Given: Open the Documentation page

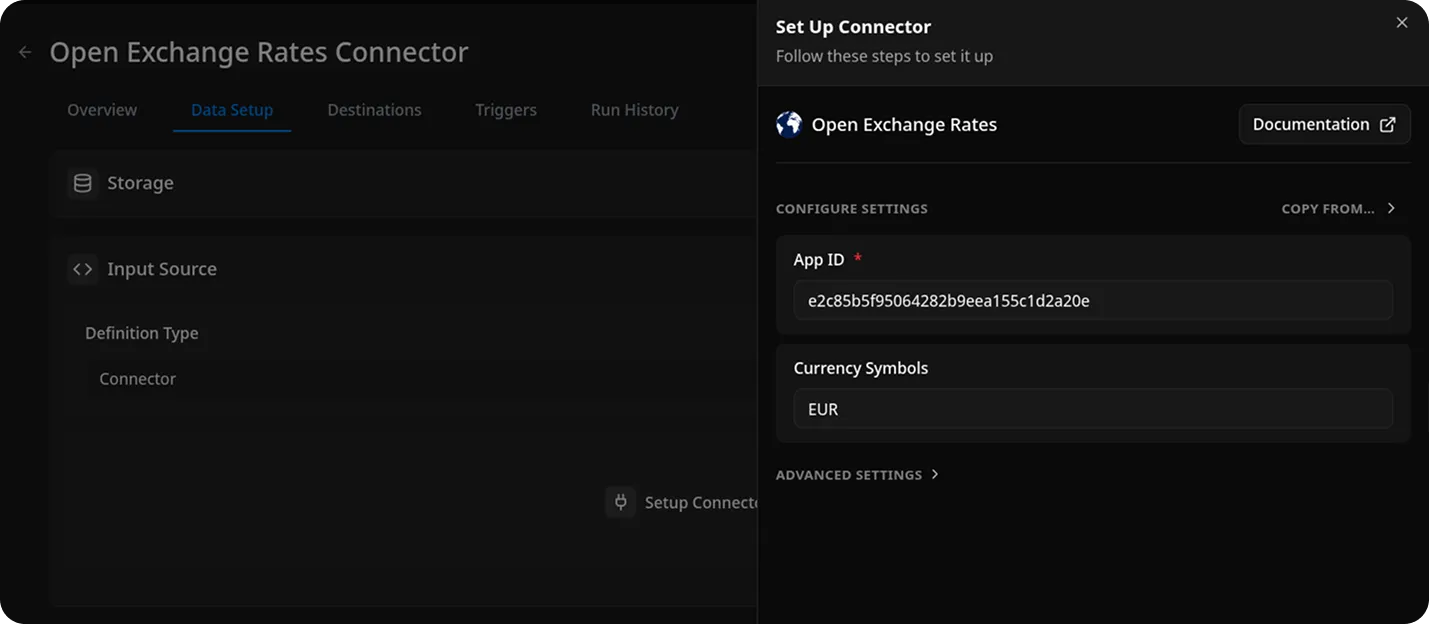Looking at the screenshot, I should pos(1311,124).
